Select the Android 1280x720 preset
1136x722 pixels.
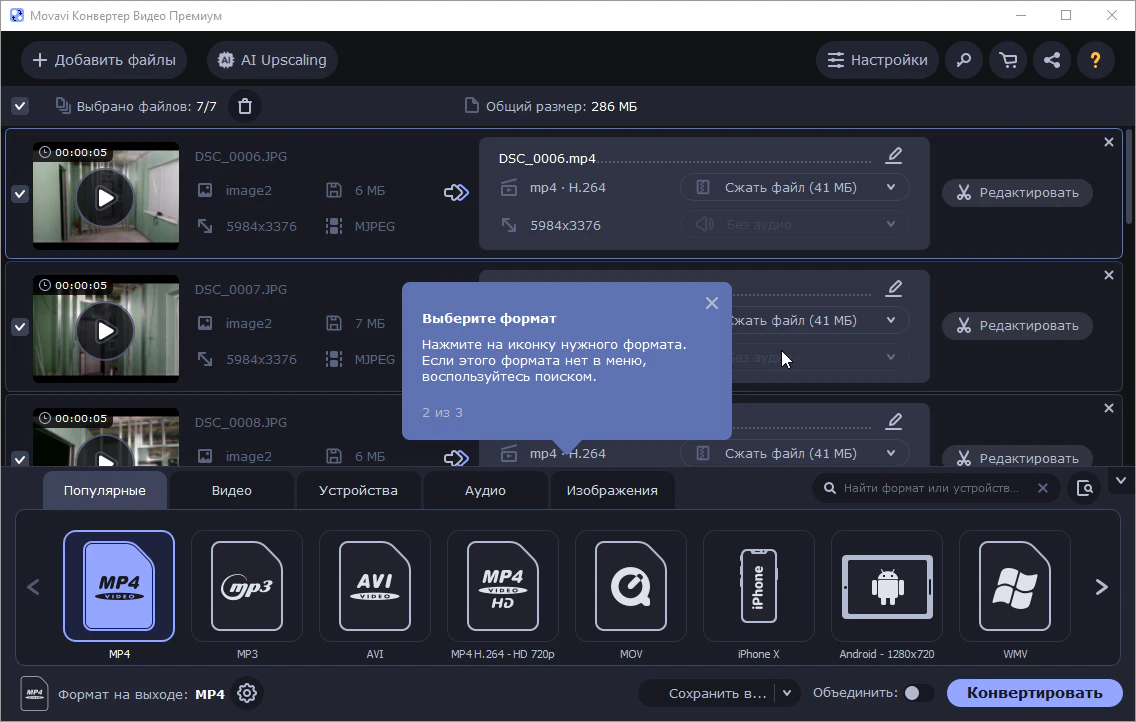click(886, 586)
